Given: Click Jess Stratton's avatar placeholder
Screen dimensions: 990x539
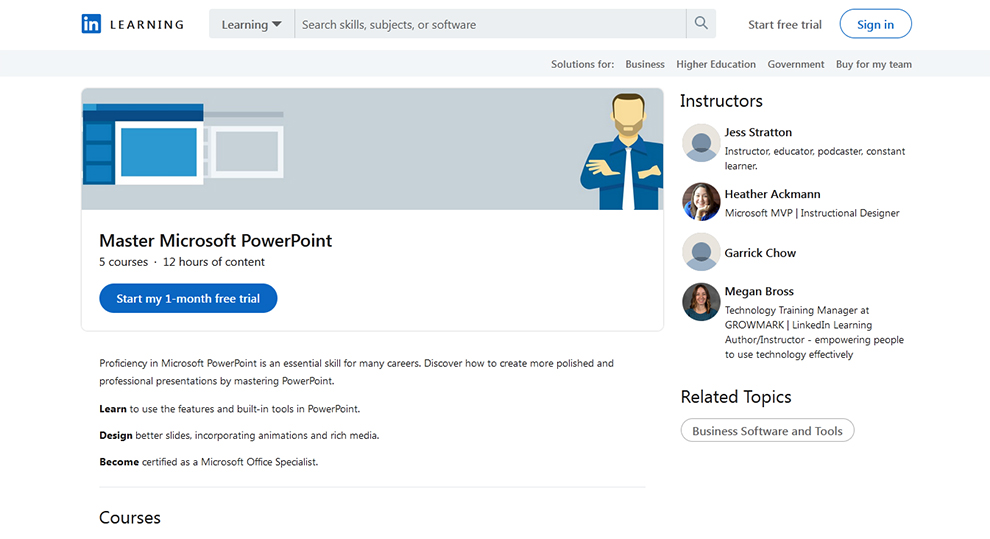Looking at the screenshot, I should pos(701,143).
